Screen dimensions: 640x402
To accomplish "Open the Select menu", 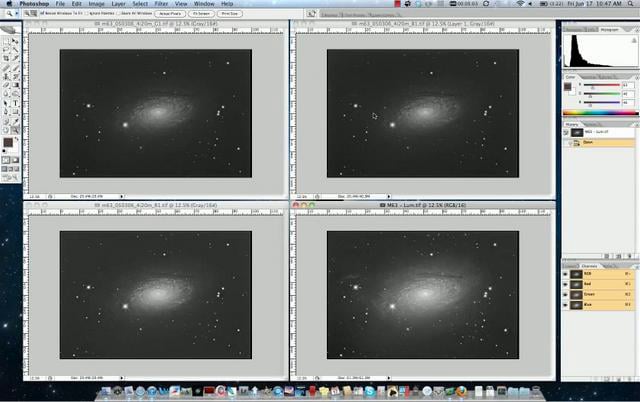I will [x=140, y=4].
